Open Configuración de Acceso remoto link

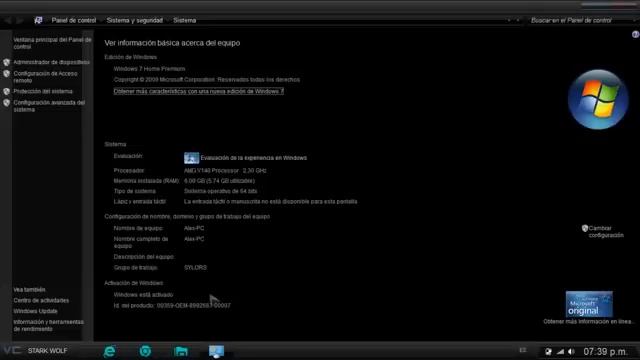pos(45,77)
